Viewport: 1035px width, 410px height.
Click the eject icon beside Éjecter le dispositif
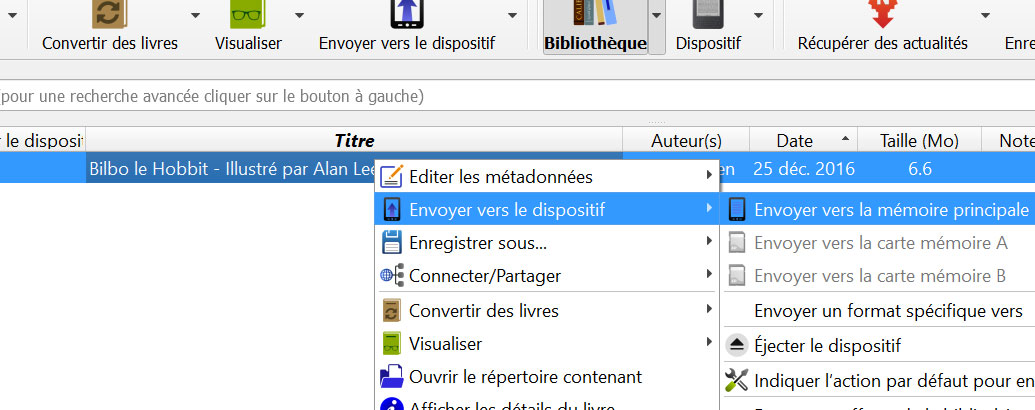[x=736, y=345]
